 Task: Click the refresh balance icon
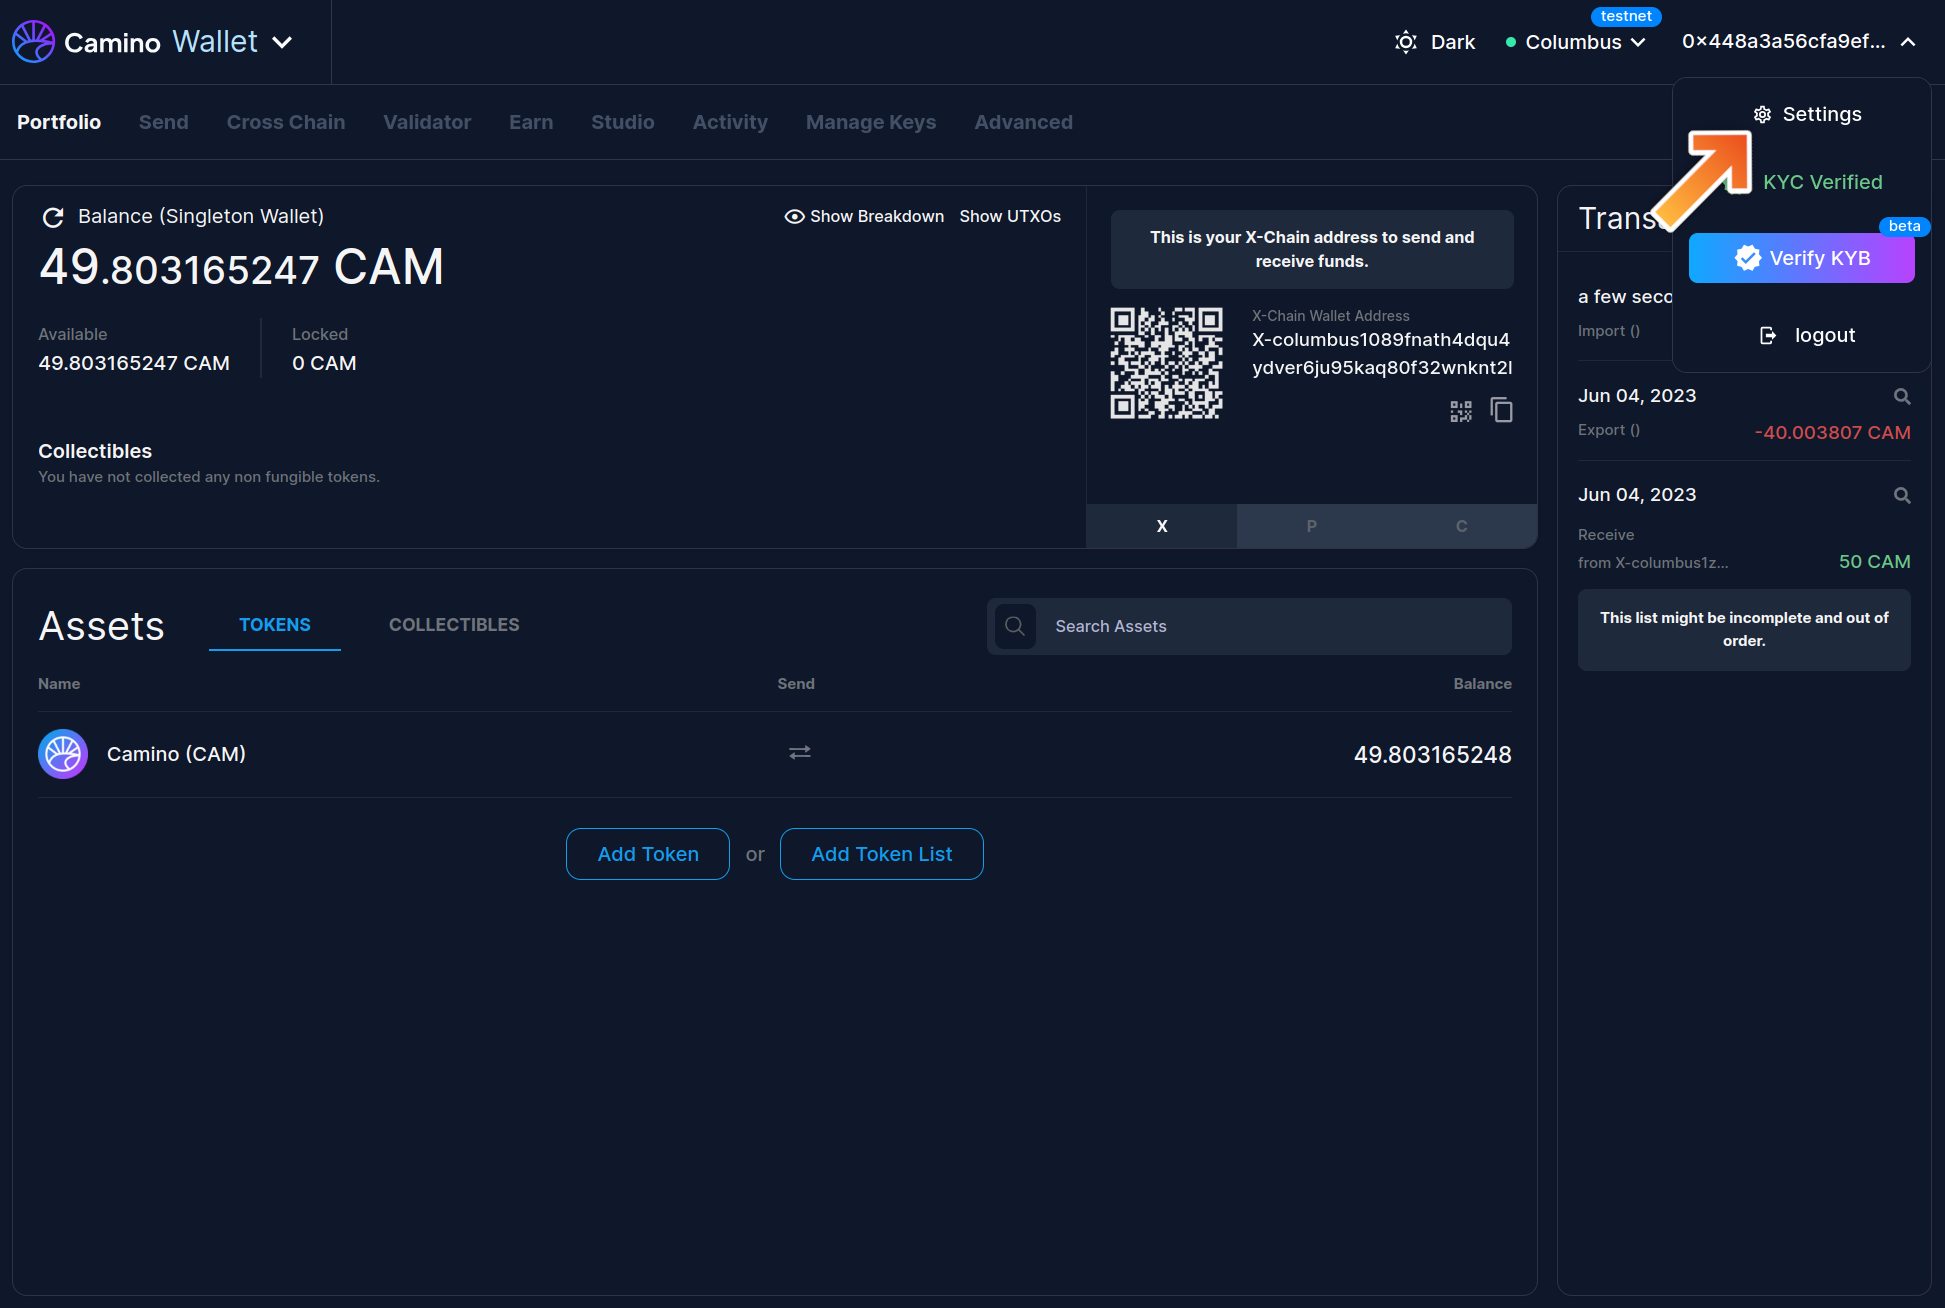point(53,217)
